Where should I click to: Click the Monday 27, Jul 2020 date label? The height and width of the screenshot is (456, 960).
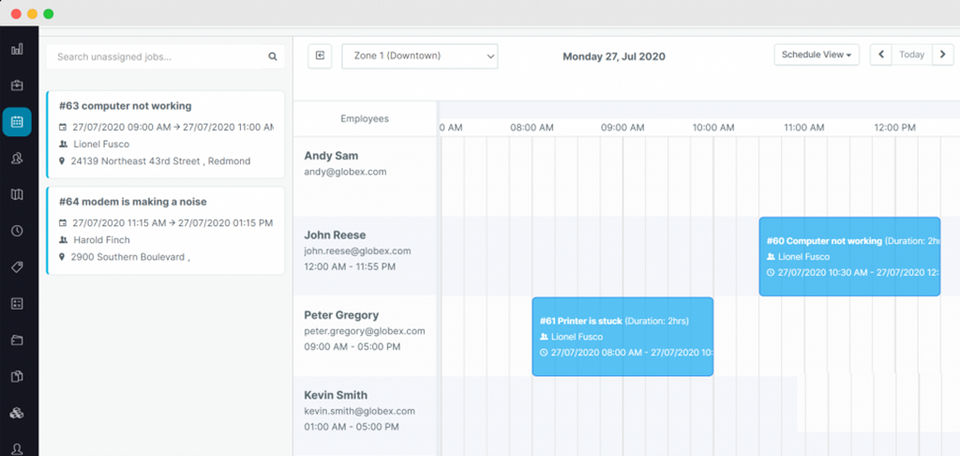click(614, 56)
